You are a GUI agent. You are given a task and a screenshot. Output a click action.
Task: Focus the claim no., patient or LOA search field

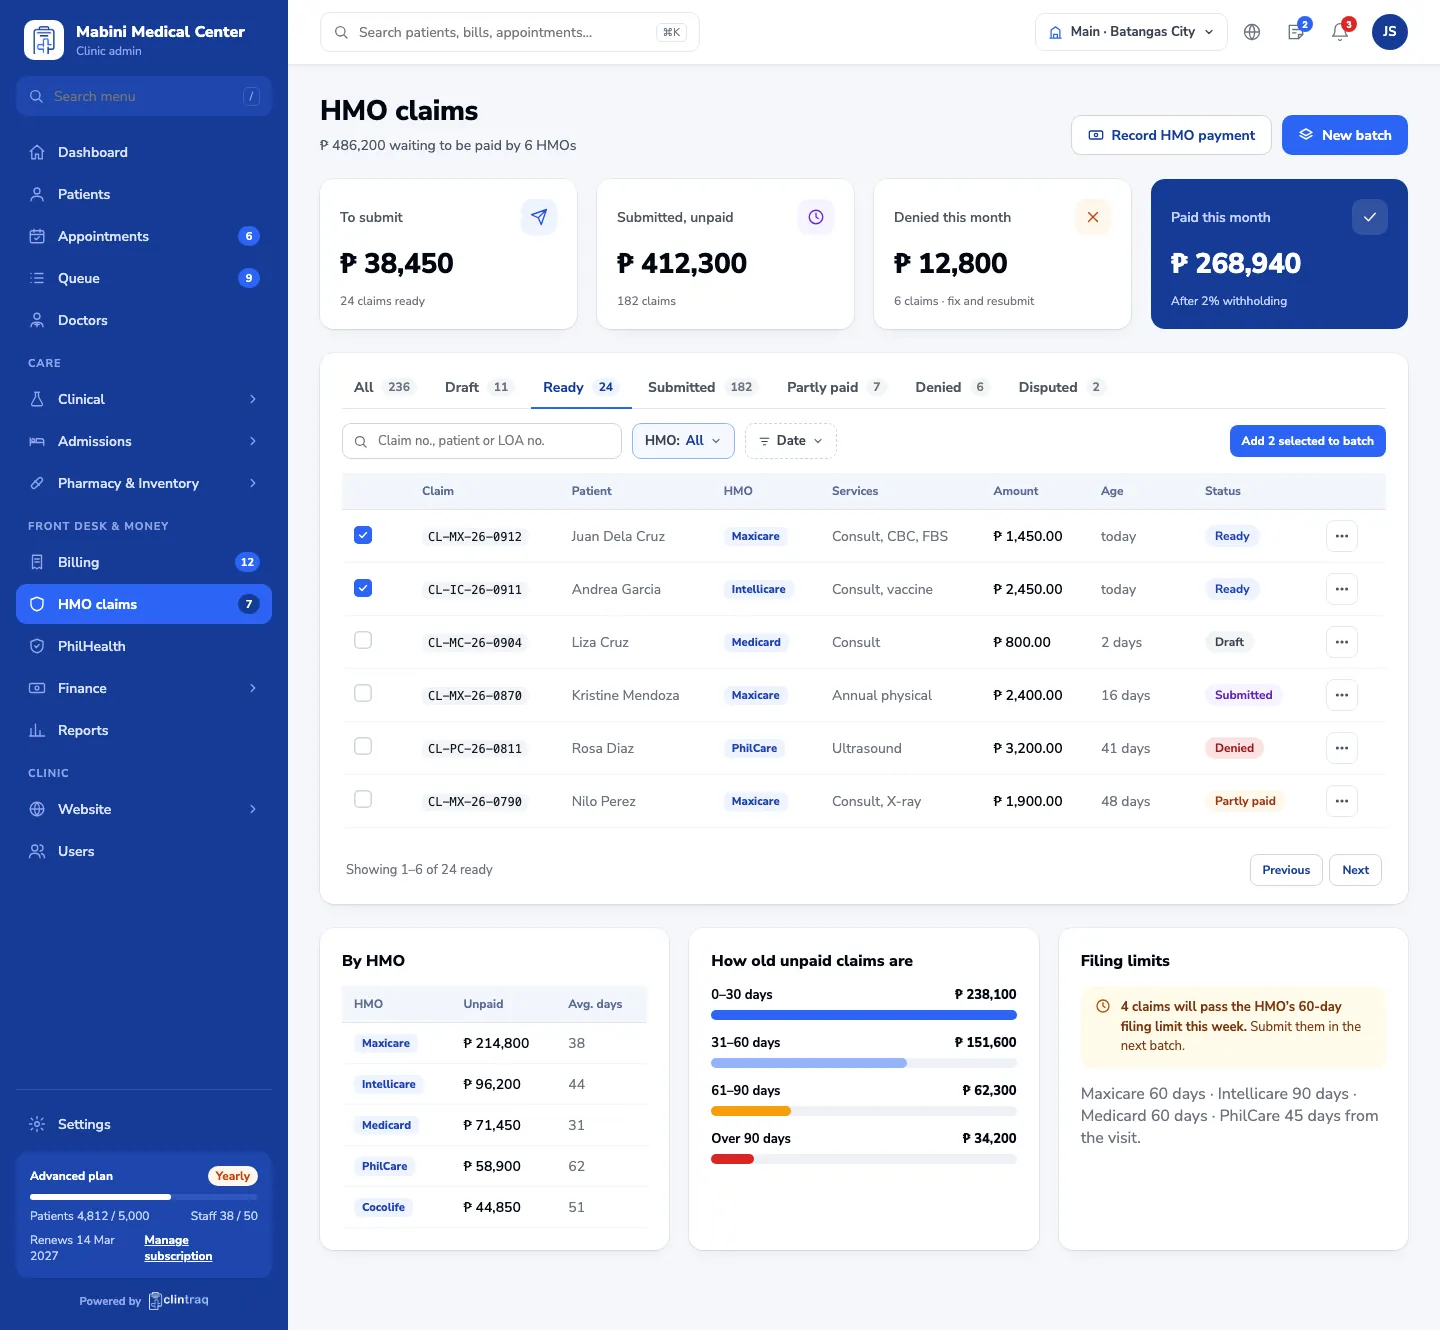(482, 441)
